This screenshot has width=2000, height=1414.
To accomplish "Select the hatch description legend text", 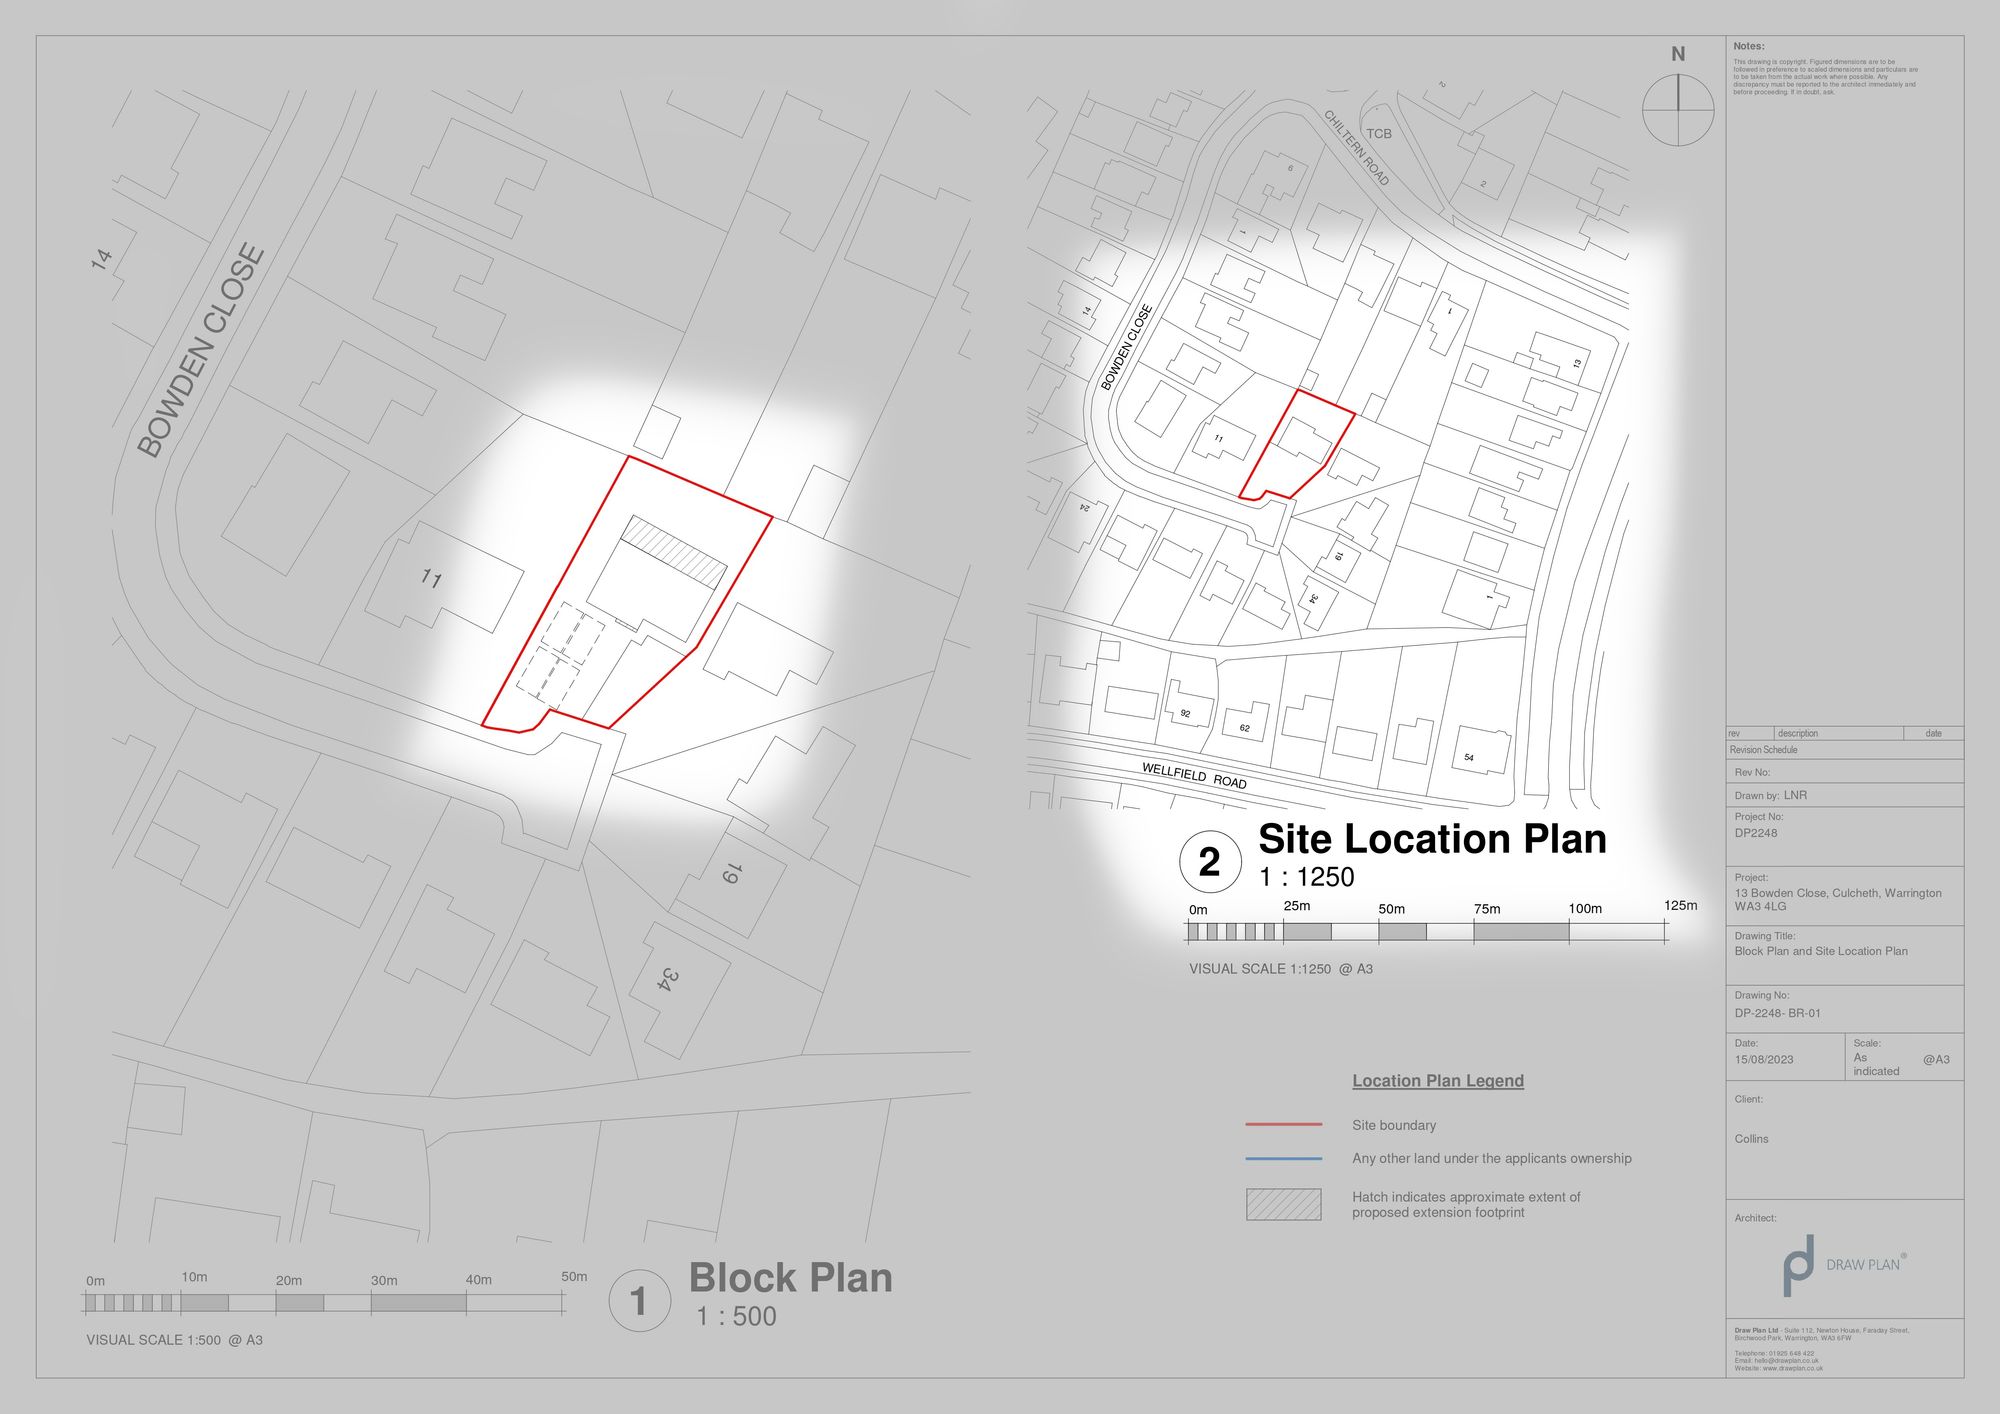I will [x=1466, y=1205].
